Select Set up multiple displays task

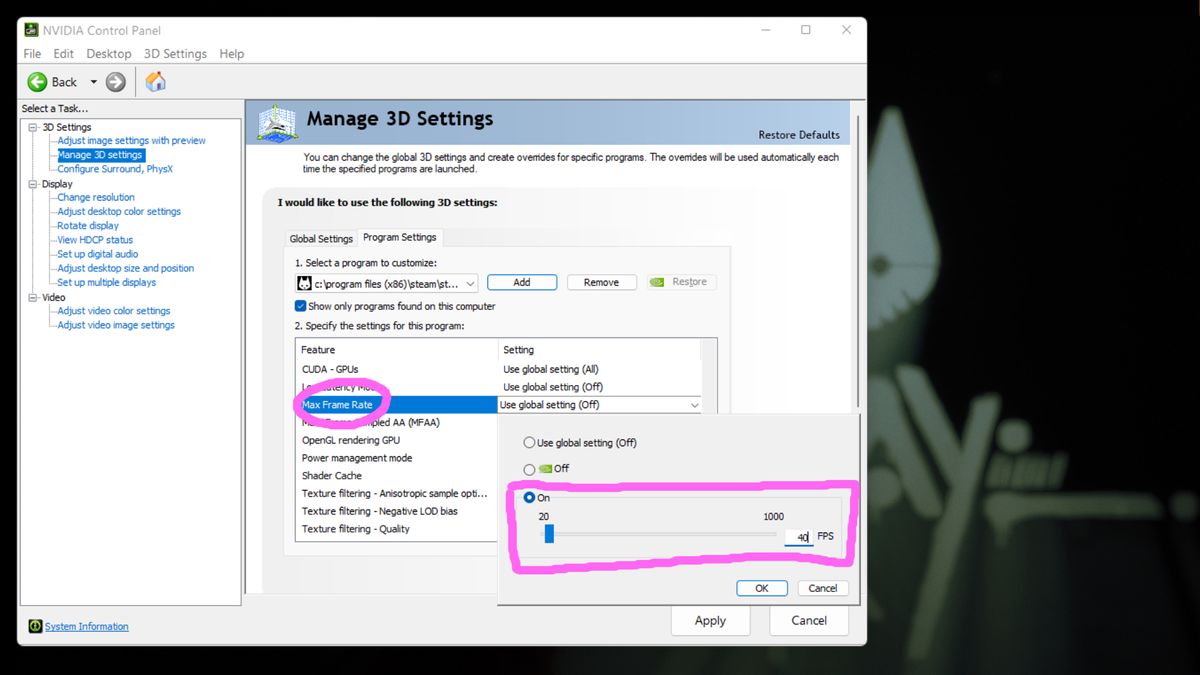pos(107,282)
